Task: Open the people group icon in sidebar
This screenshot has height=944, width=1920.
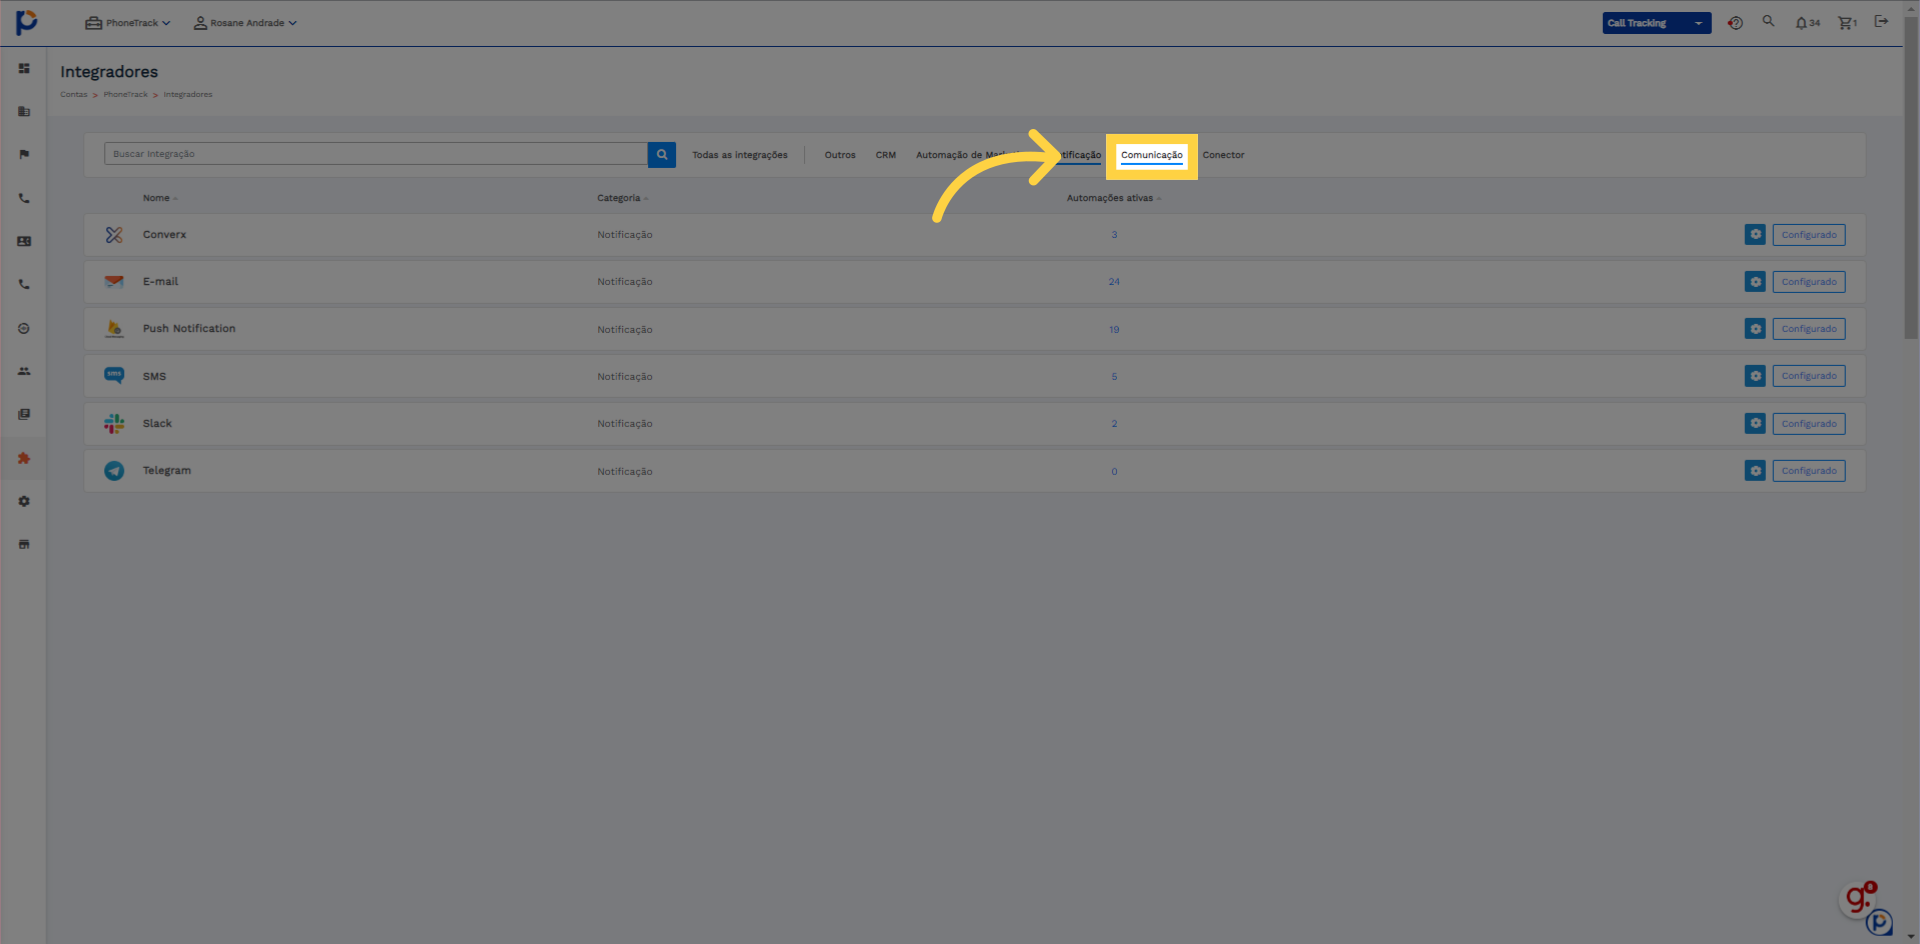Action: (24, 371)
